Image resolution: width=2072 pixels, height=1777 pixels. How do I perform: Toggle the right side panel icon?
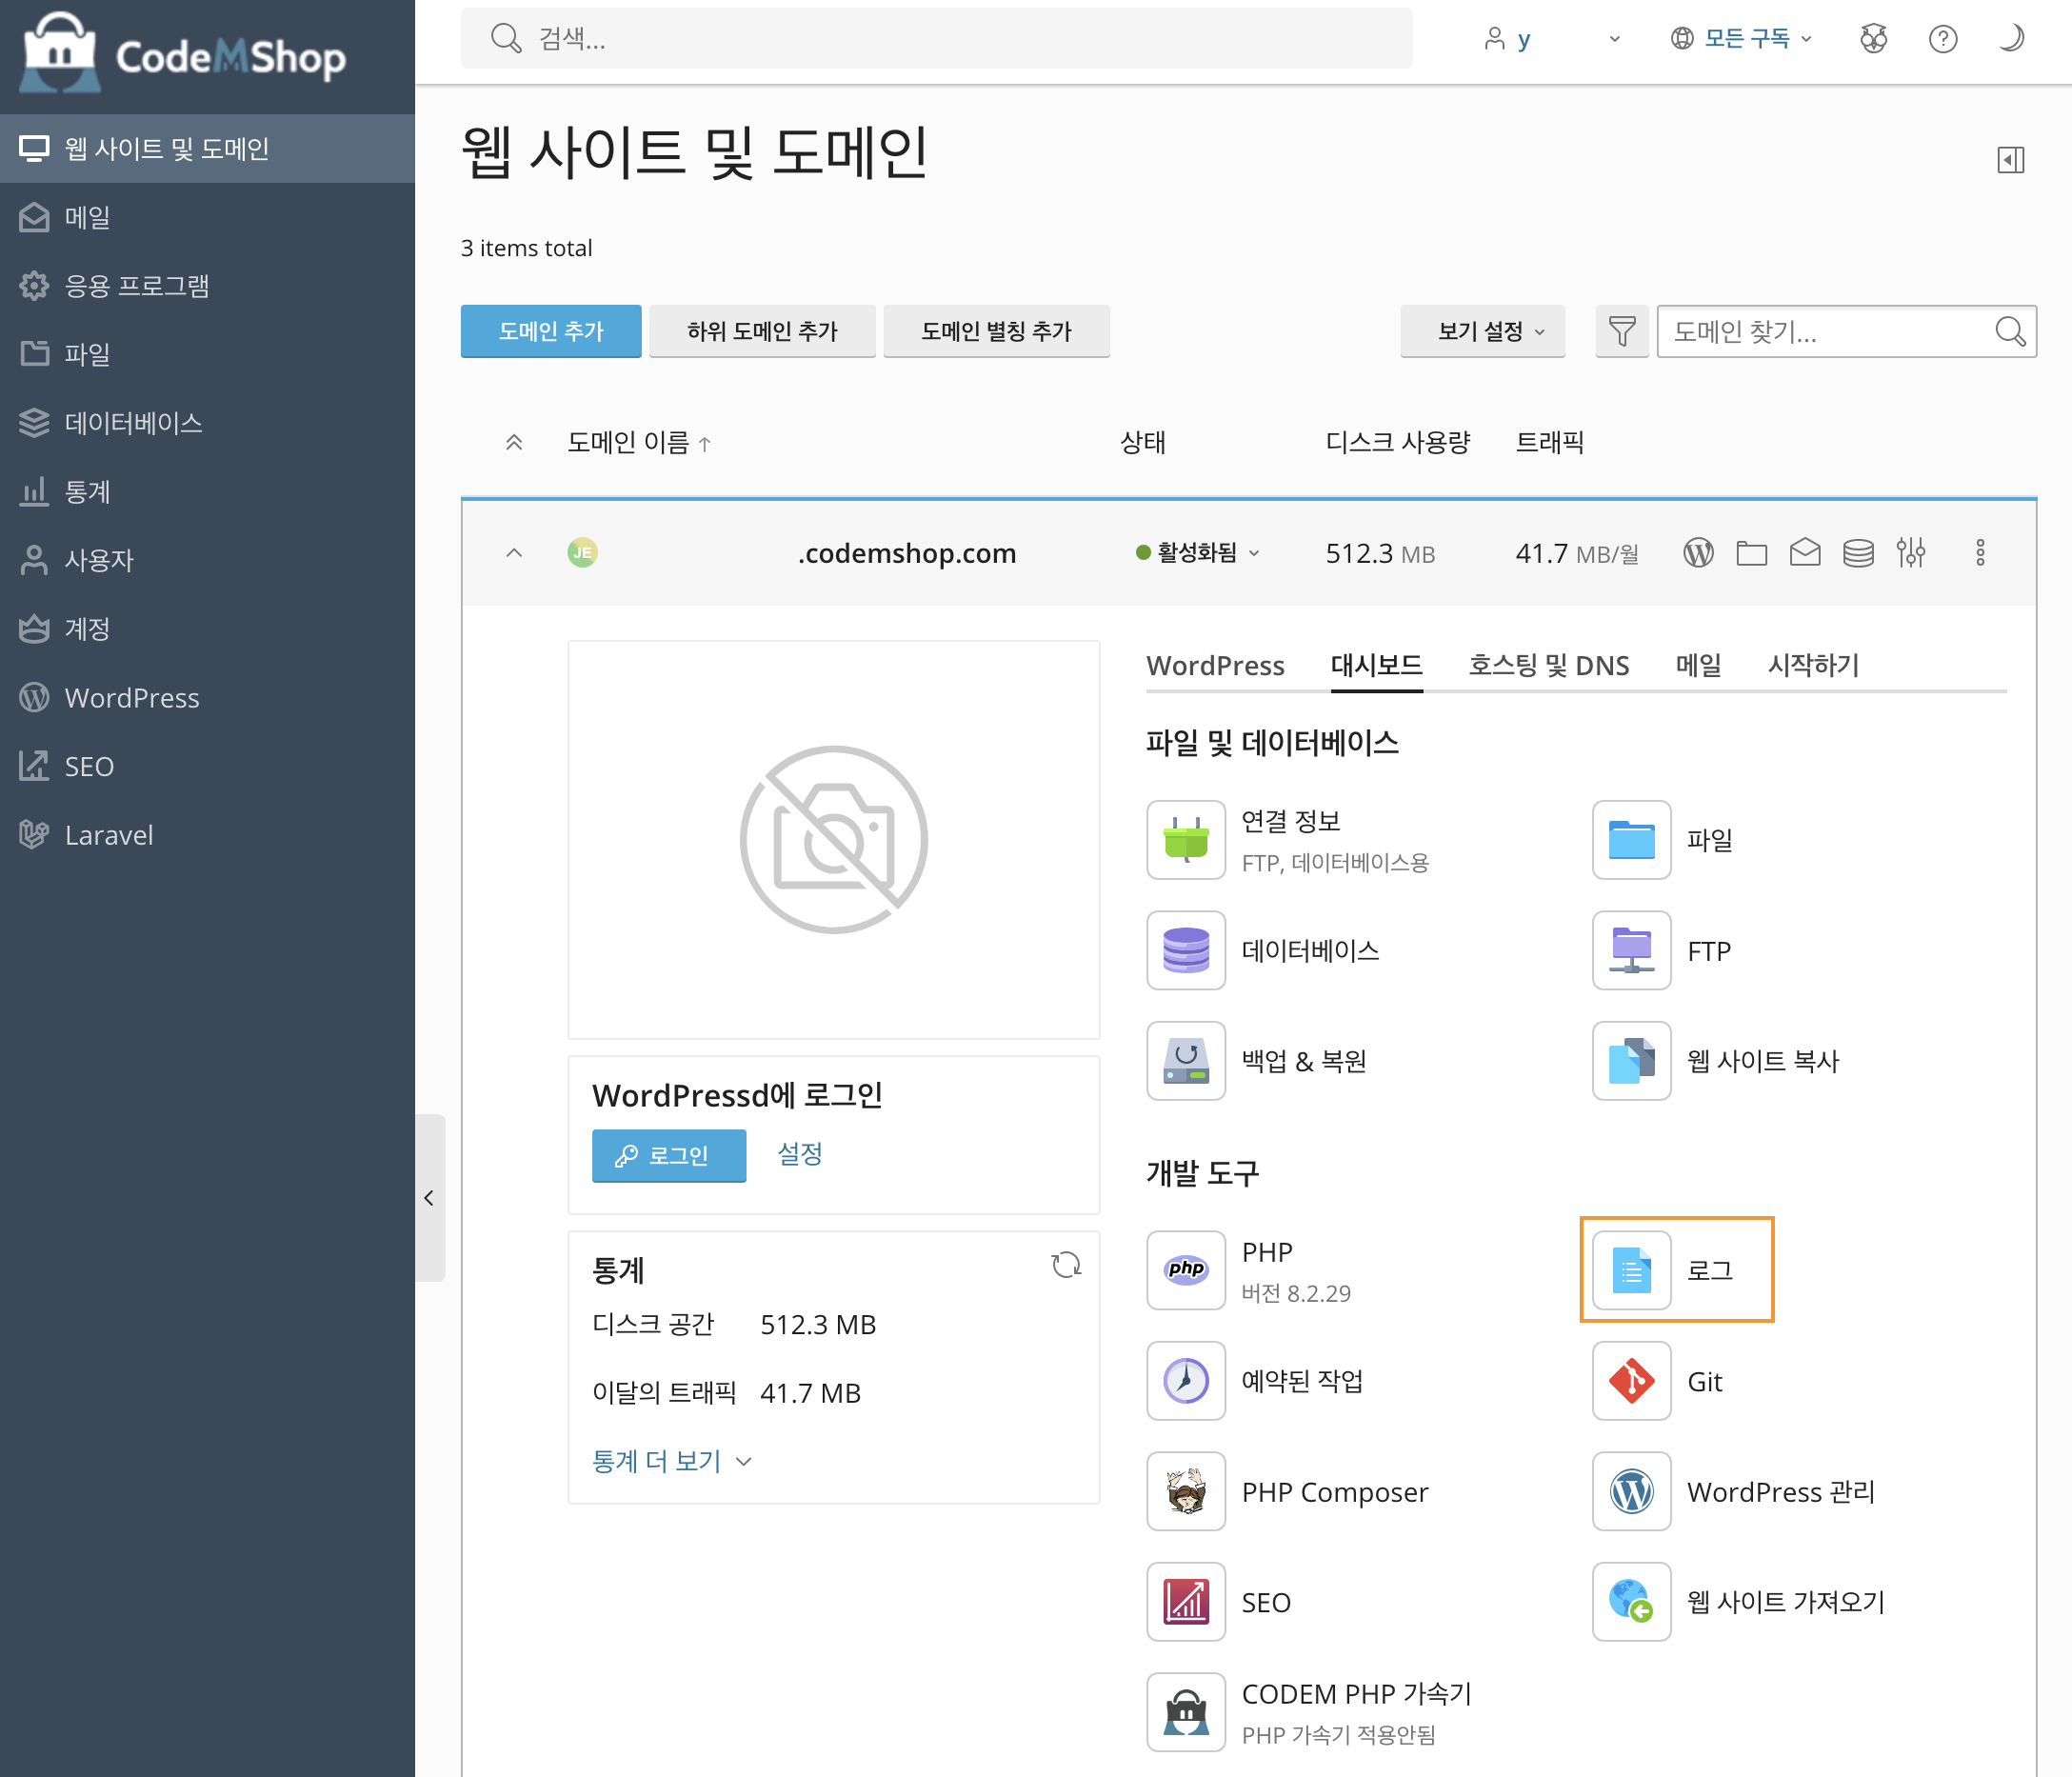pos(2010,160)
